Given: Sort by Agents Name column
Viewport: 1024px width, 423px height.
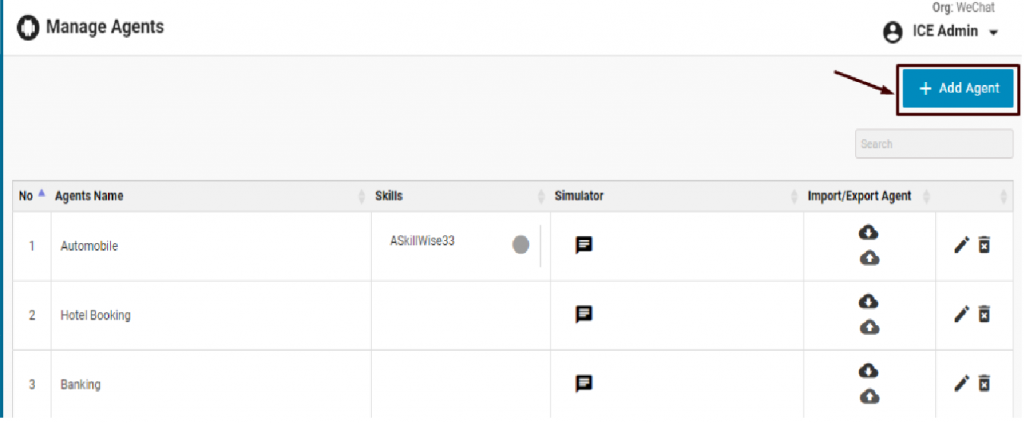Looking at the screenshot, I should pyautogui.click(x=90, y=196).
